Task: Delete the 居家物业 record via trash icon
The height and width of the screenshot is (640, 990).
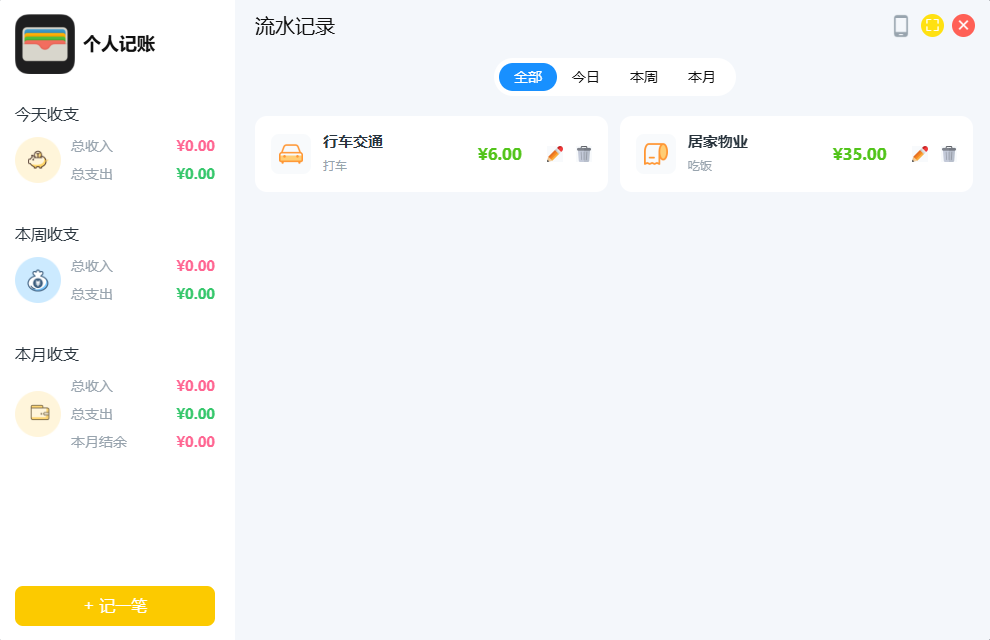Action: point(949,154)
